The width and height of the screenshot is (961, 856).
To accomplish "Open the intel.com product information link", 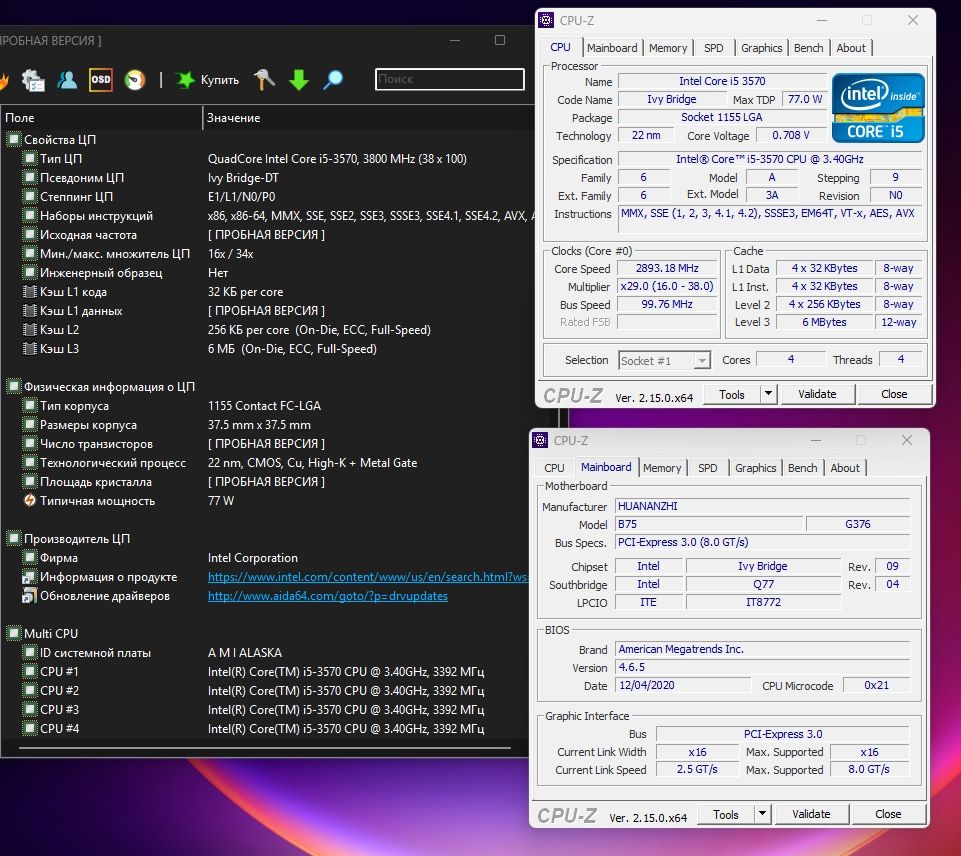I will point(368,577).
